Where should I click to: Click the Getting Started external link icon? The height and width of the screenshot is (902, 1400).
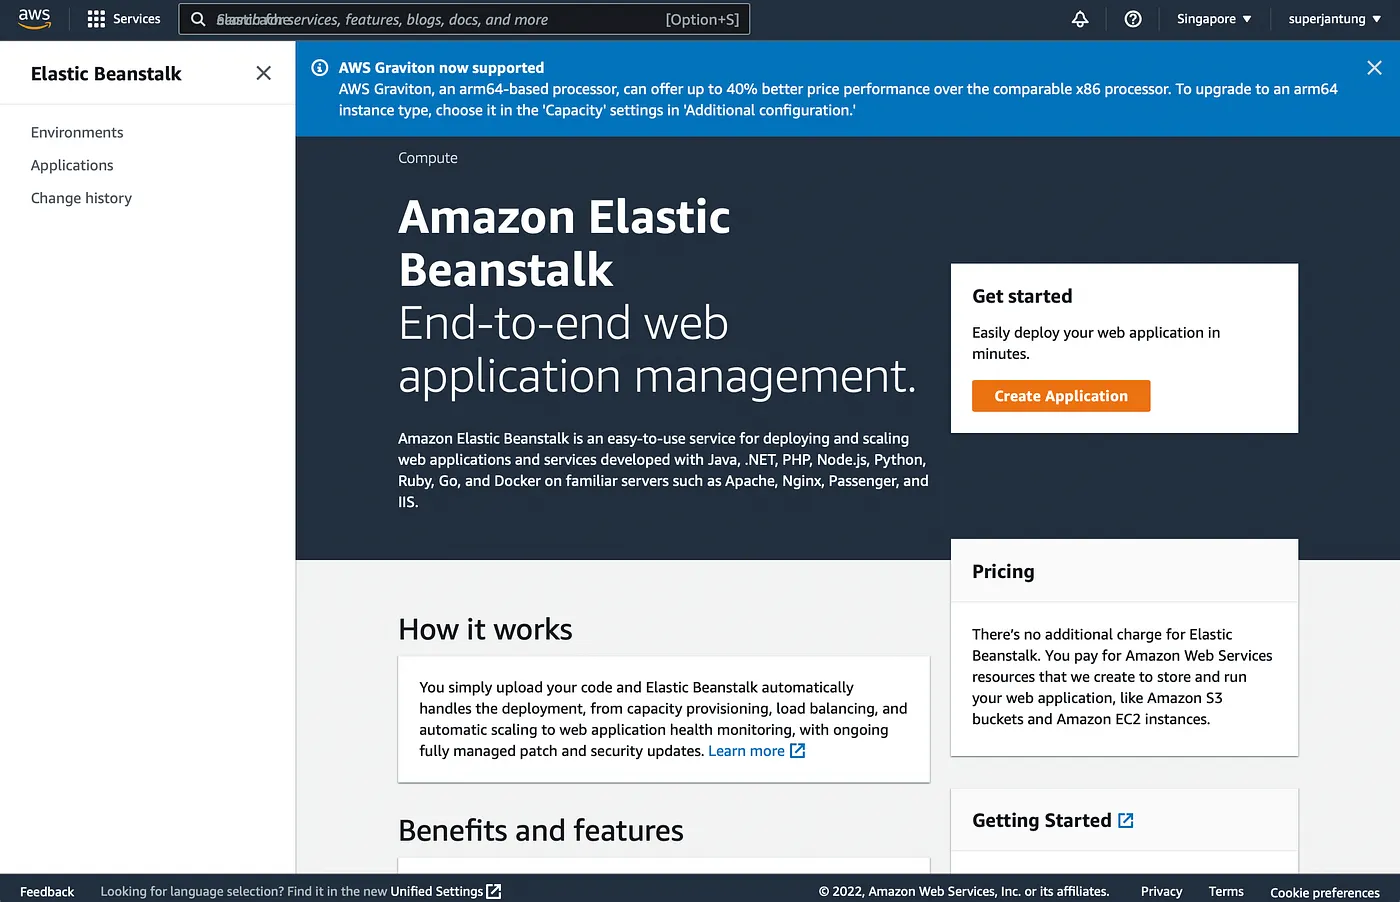coord(1126,821)
